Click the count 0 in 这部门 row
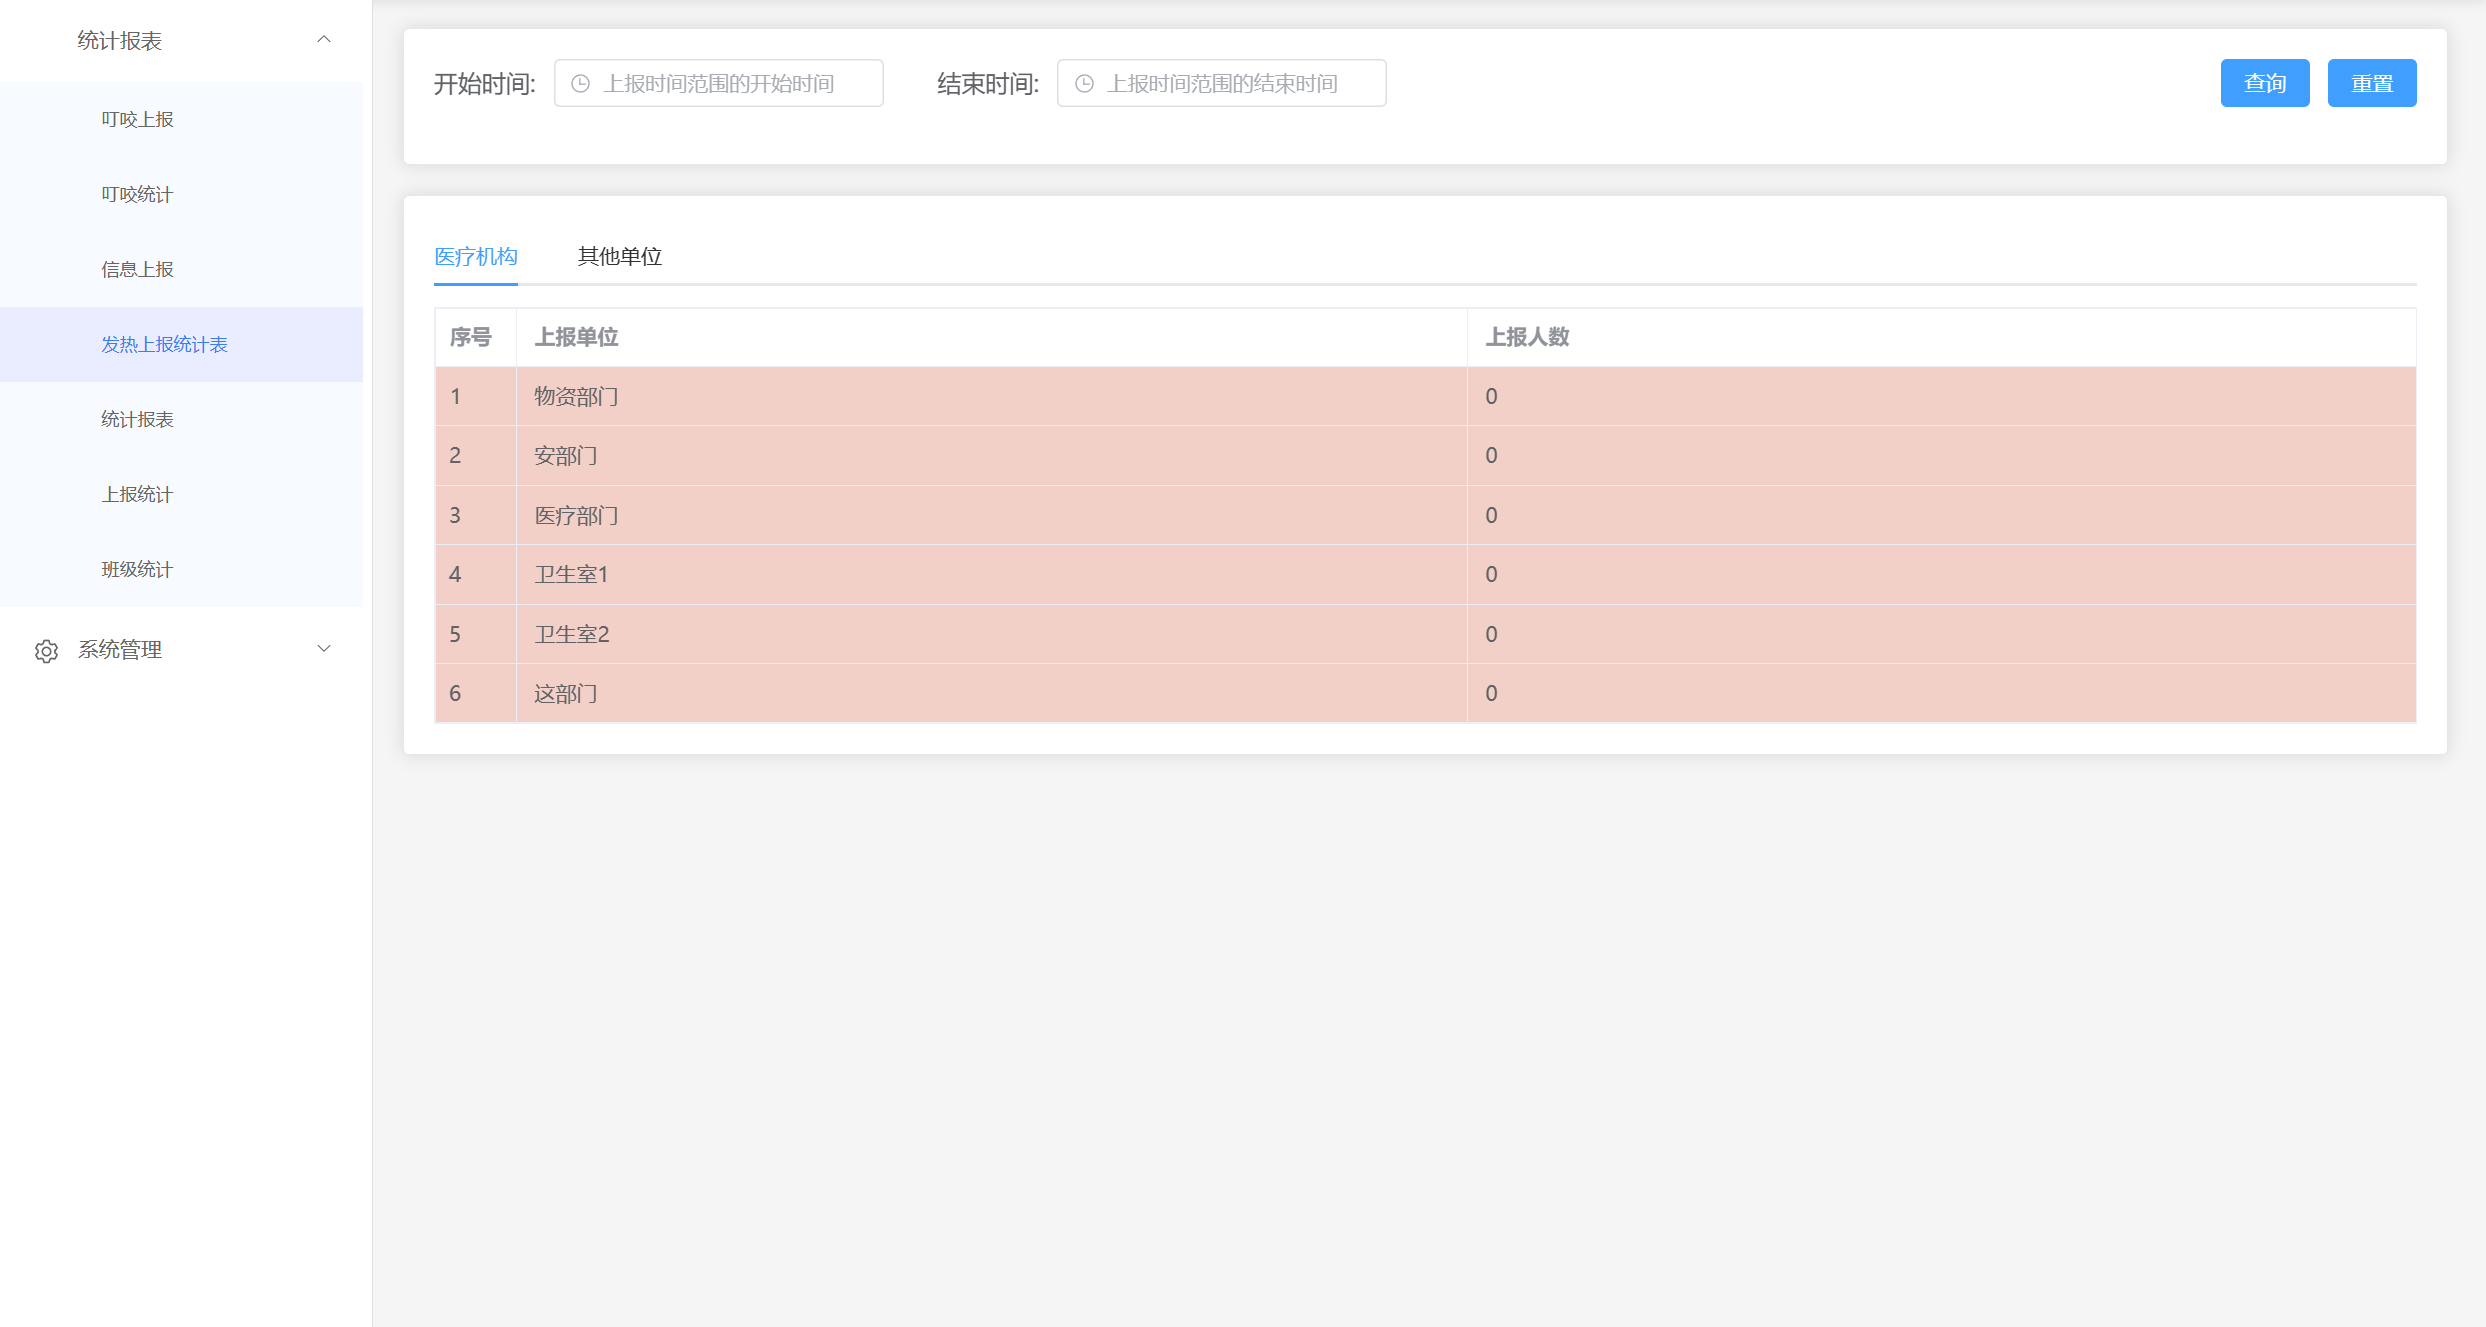2486x1327 pixels. point(1491,694)
